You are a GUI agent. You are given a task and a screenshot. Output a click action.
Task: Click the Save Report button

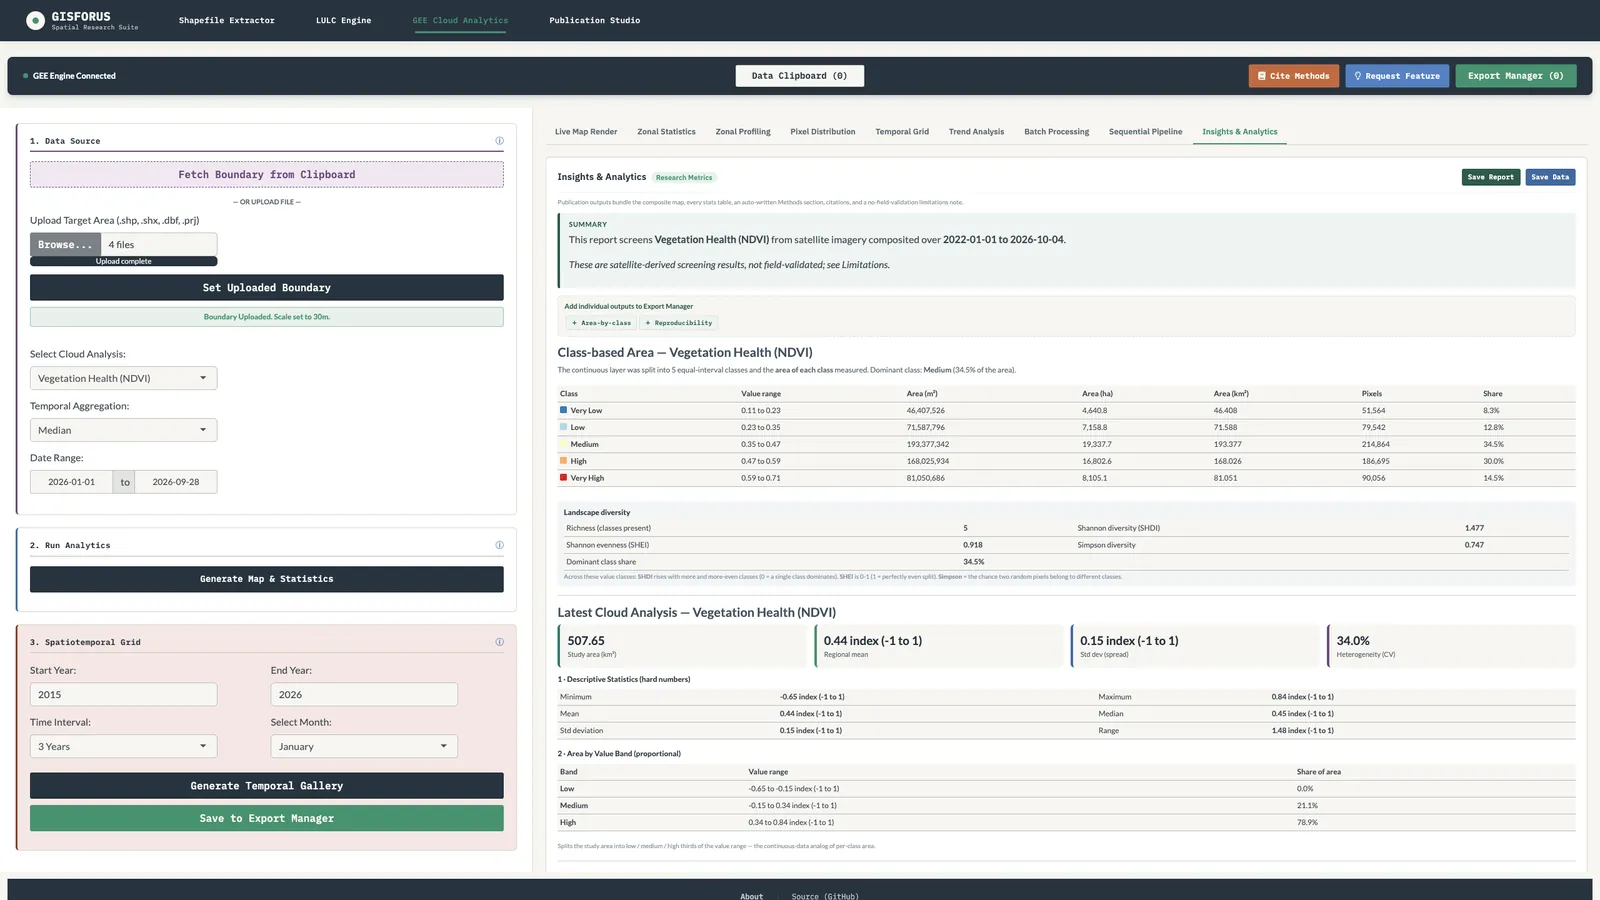(x=1491, y=177)
